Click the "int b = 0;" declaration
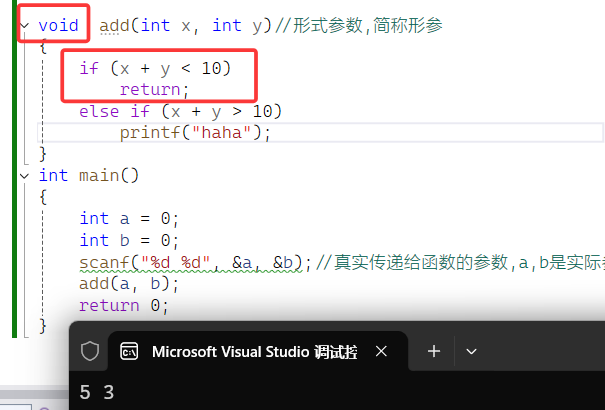Screen dimensions: 605x410 (x=129, y=240)
